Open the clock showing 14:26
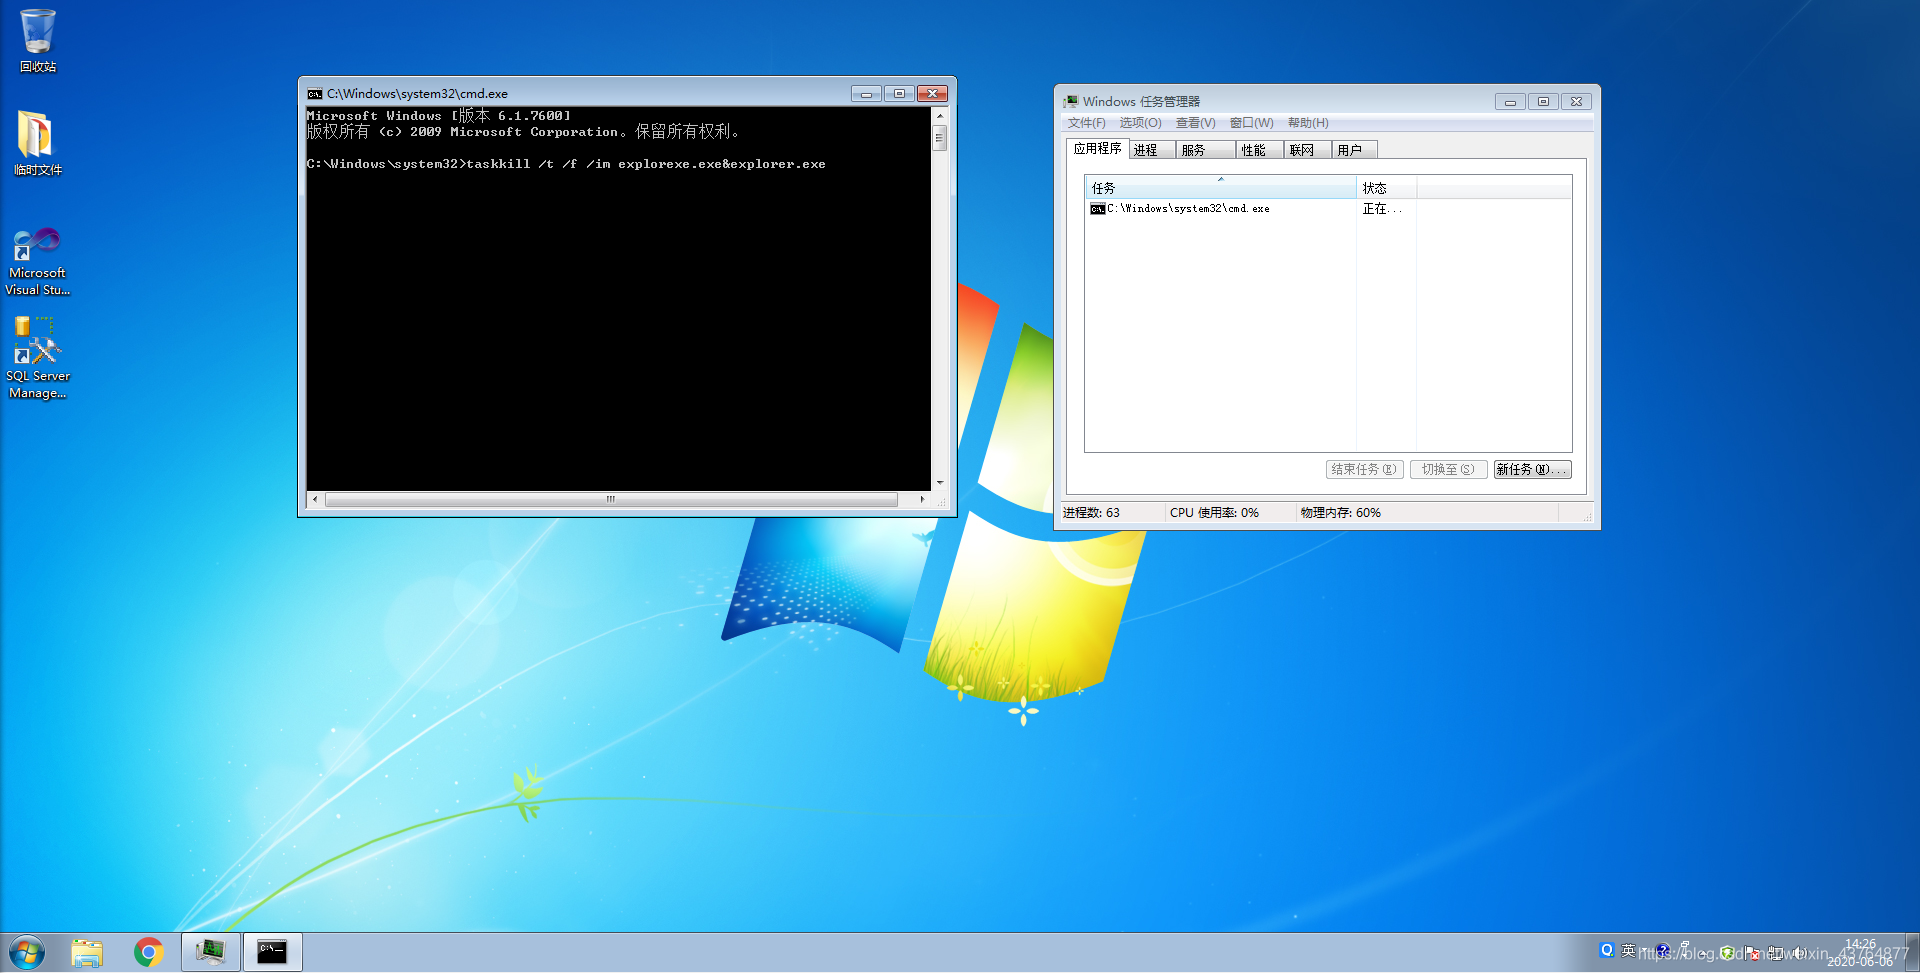The image size is (1920, 973). 1861,952
